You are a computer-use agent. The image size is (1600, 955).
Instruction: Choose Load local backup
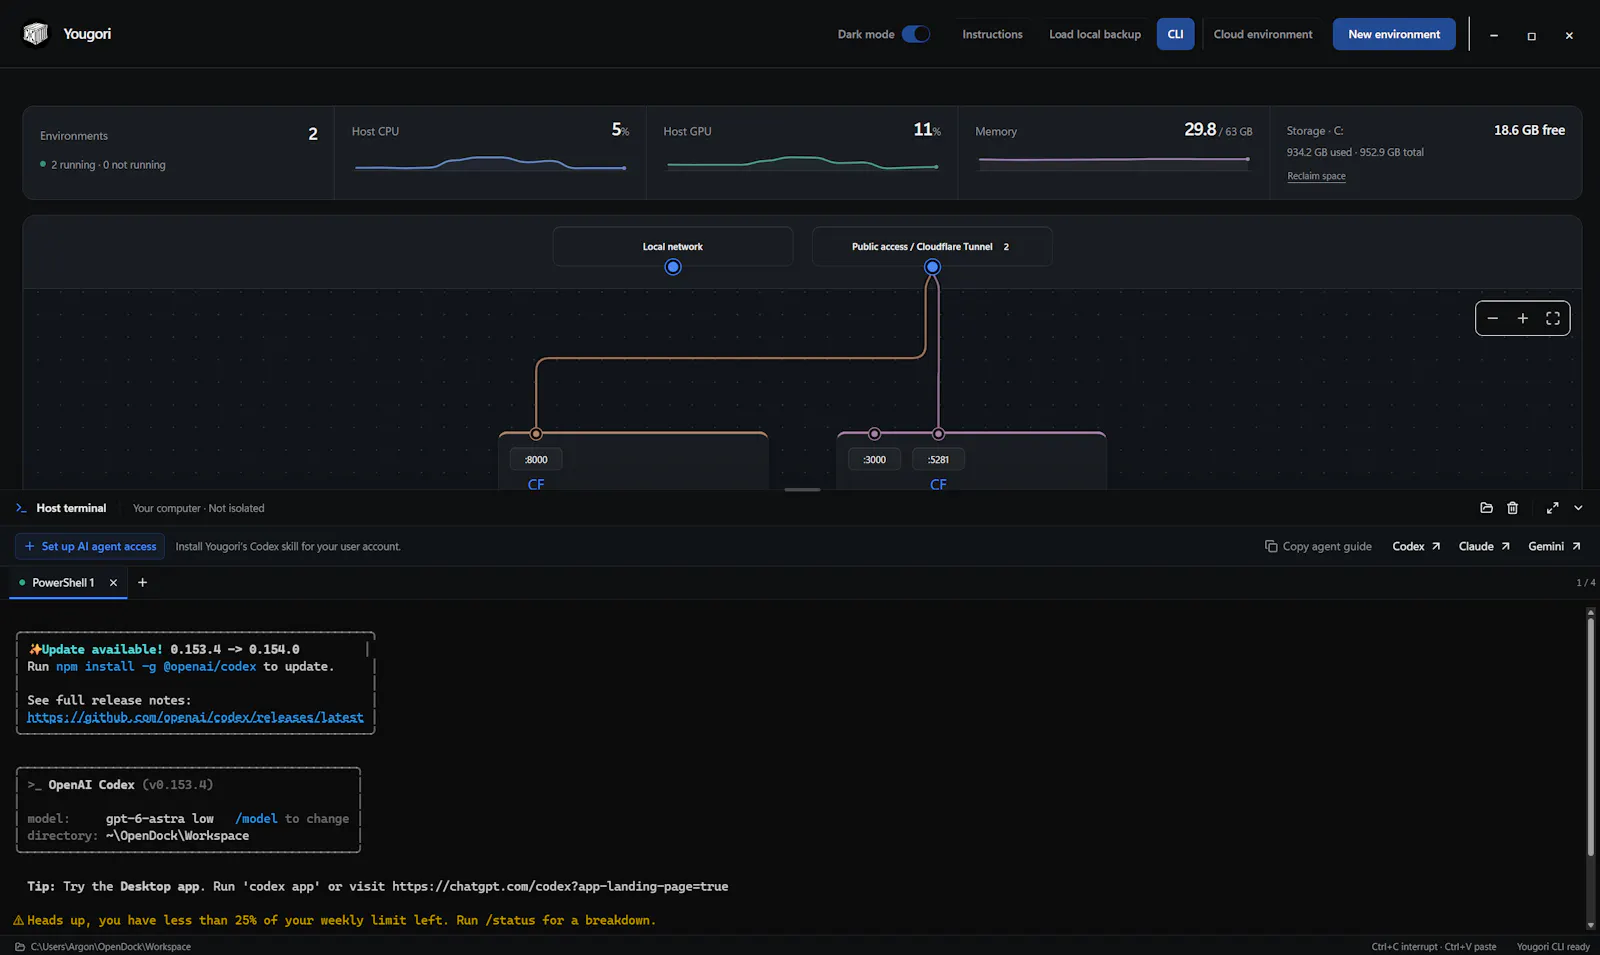tap(1095, 34)
